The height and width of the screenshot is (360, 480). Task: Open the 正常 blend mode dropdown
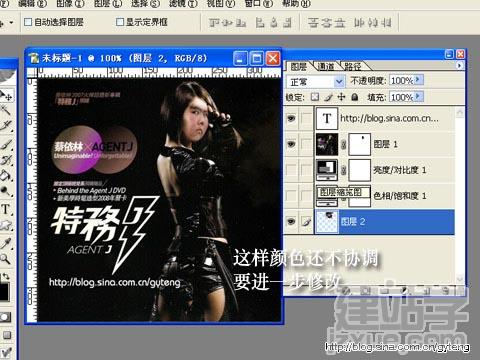pos(315,81)
